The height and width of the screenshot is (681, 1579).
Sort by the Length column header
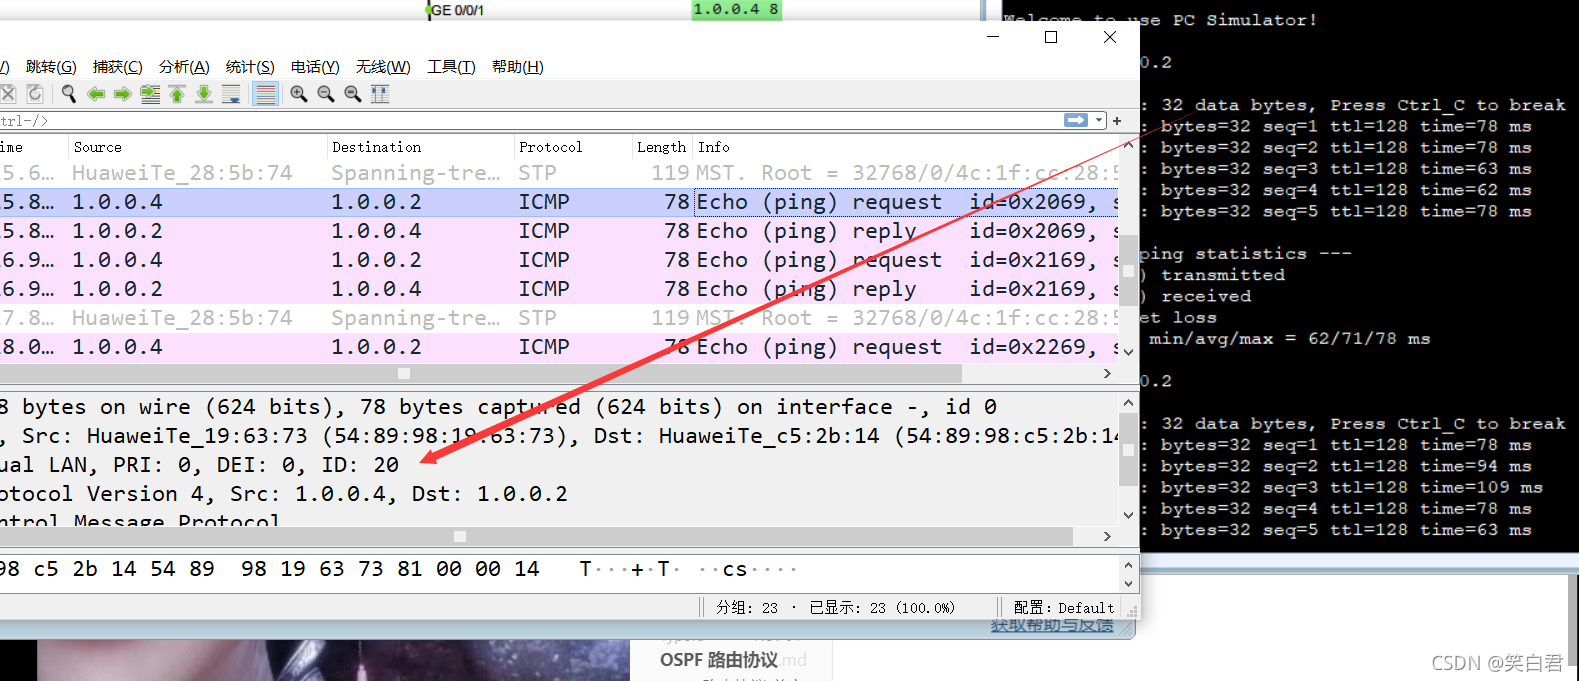click(661, 147)
